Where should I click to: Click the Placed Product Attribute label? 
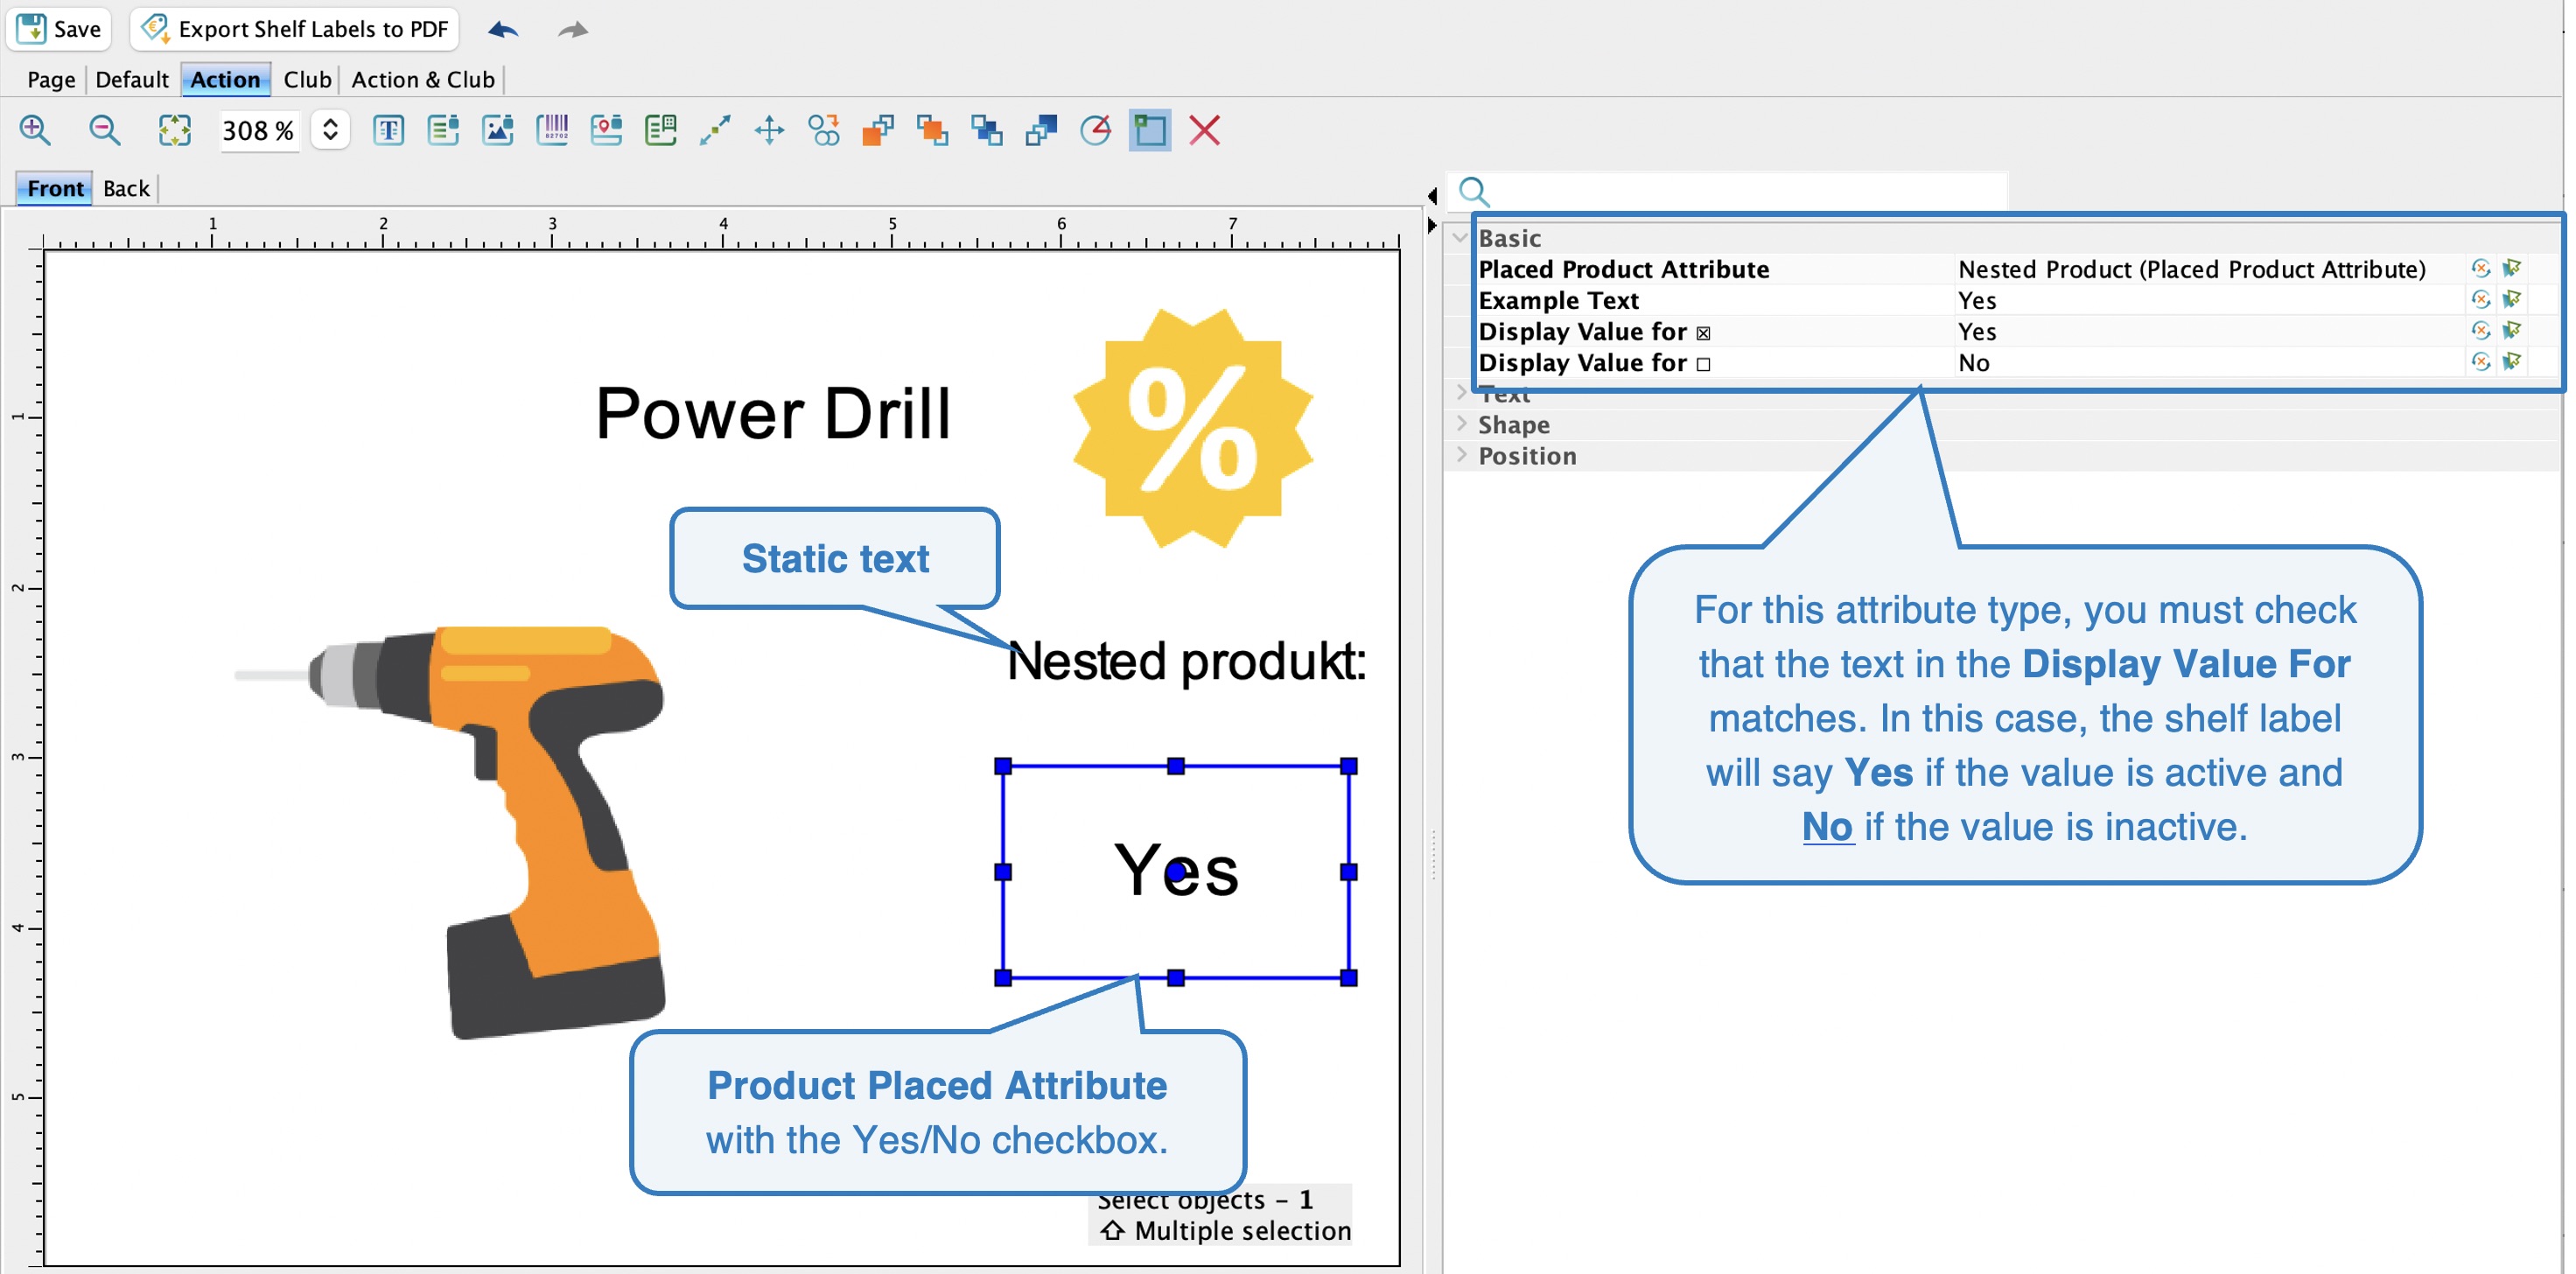tap(1624, 269)
